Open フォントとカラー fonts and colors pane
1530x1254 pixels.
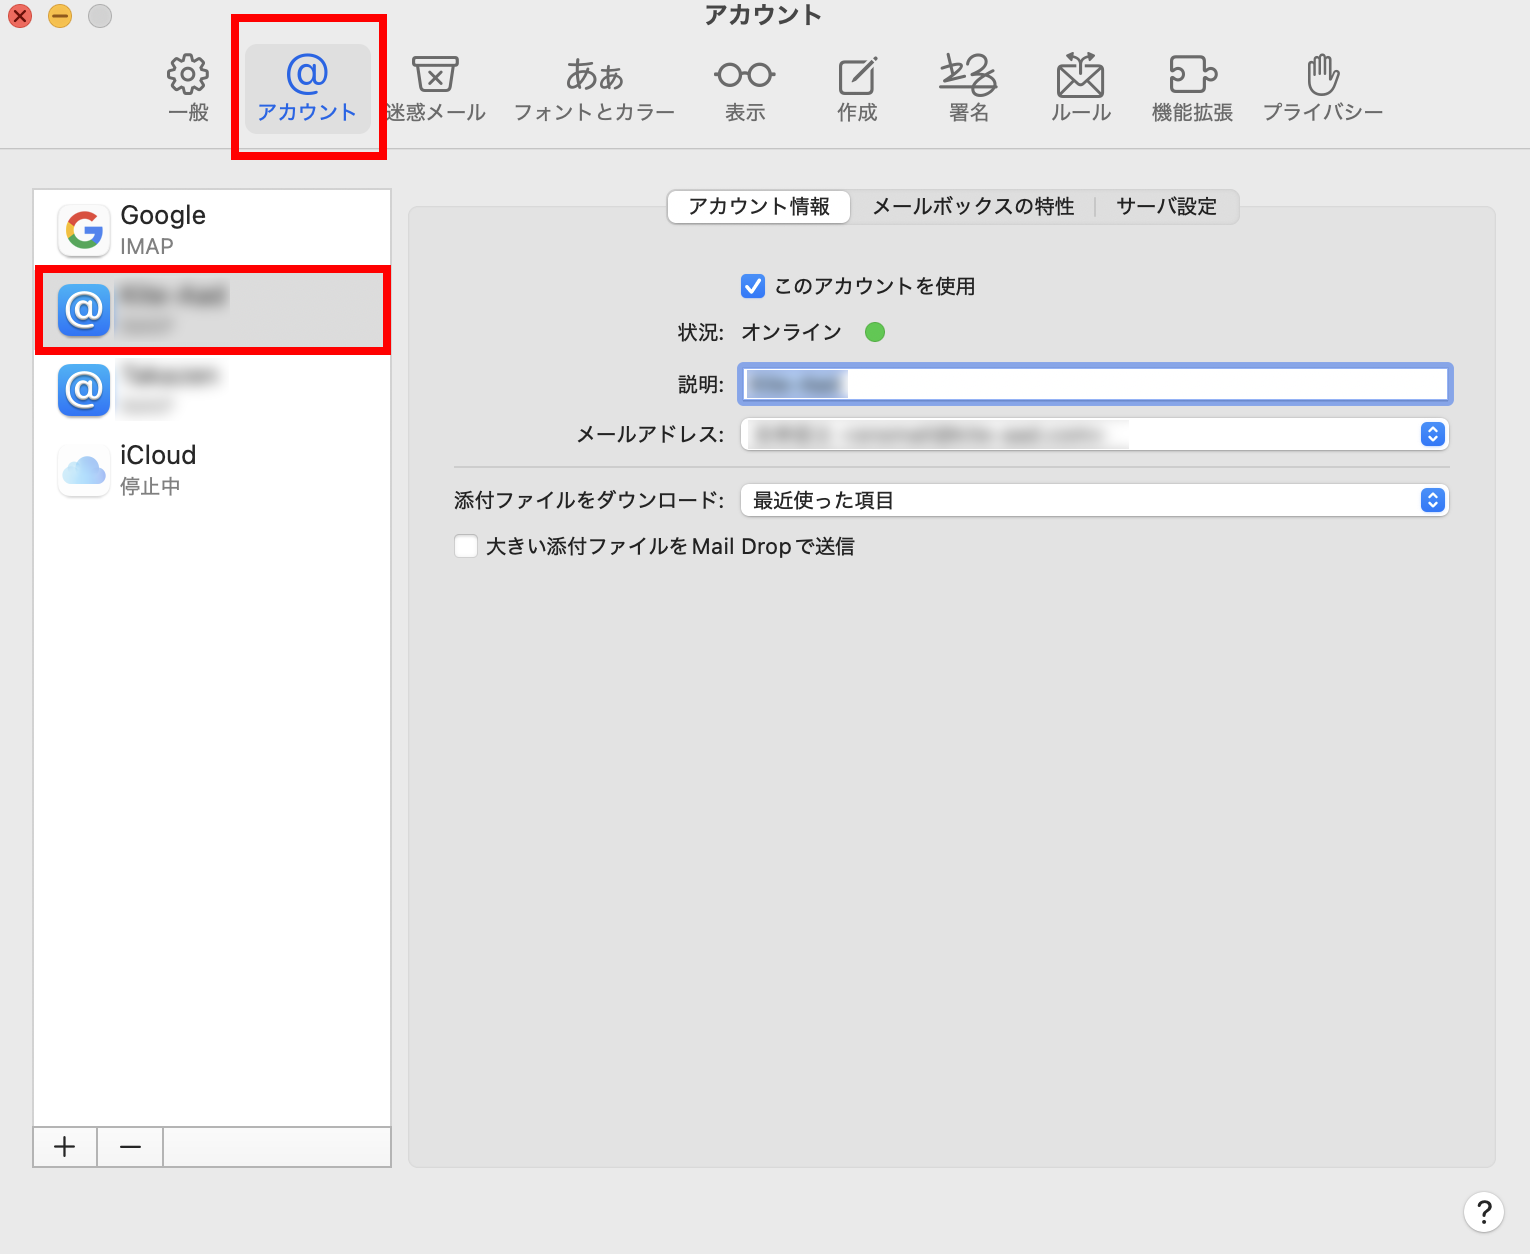click(594, 88)
